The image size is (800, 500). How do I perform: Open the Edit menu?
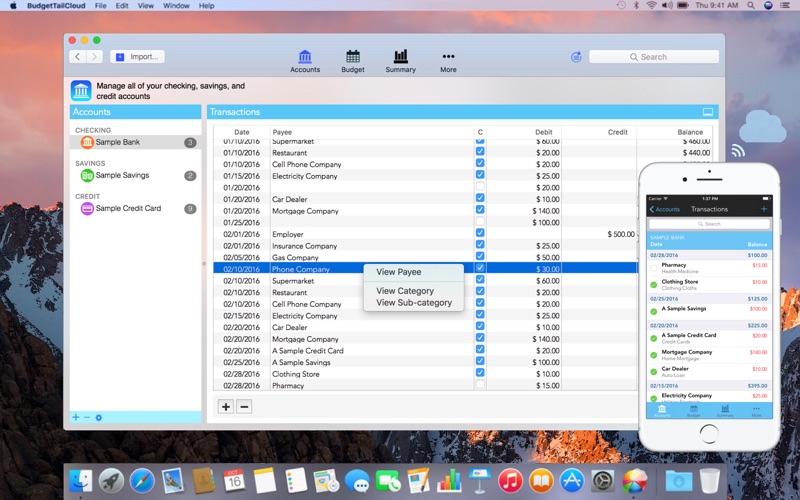click(122, 6)
